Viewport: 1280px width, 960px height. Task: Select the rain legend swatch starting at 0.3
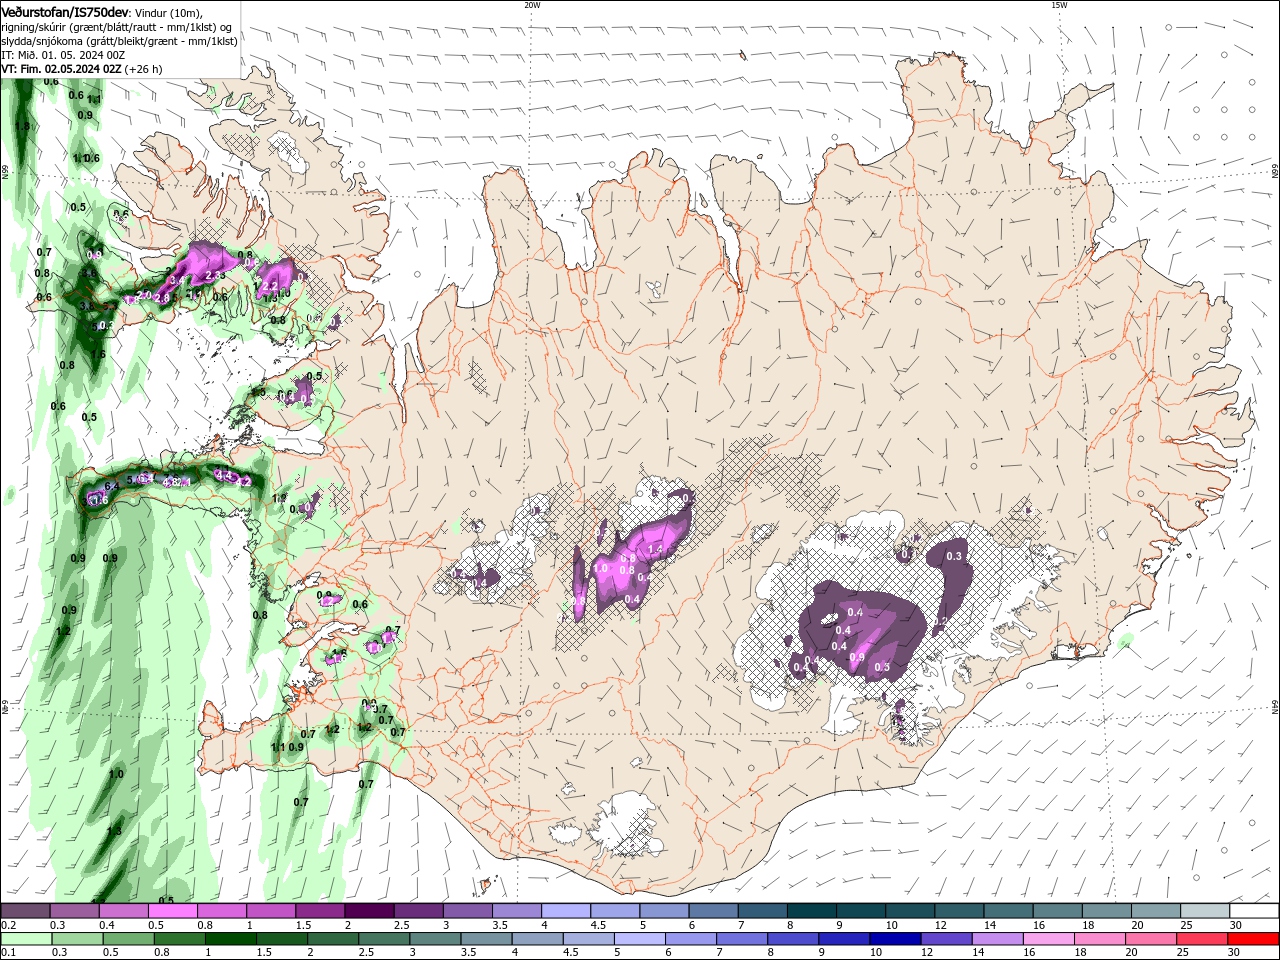(x=77, y=939)
